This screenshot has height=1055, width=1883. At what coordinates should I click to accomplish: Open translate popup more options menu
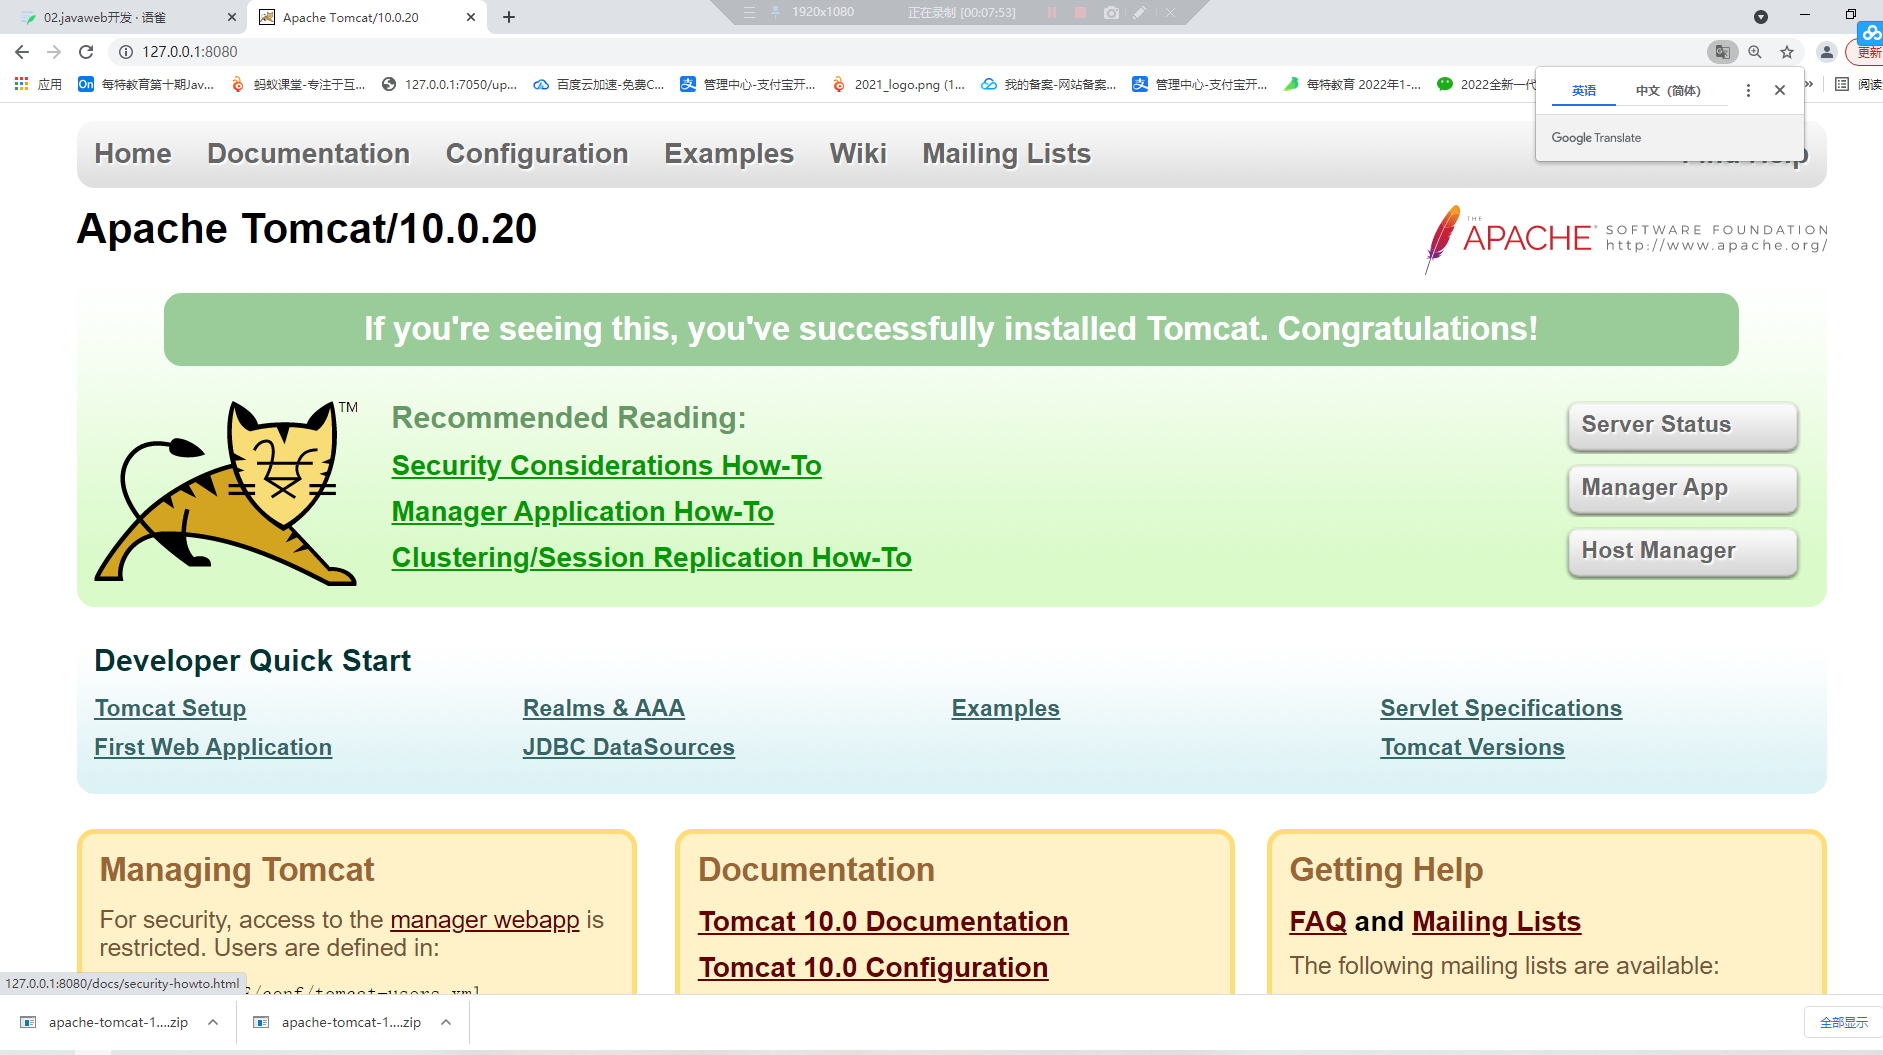tap(1748, 90)
